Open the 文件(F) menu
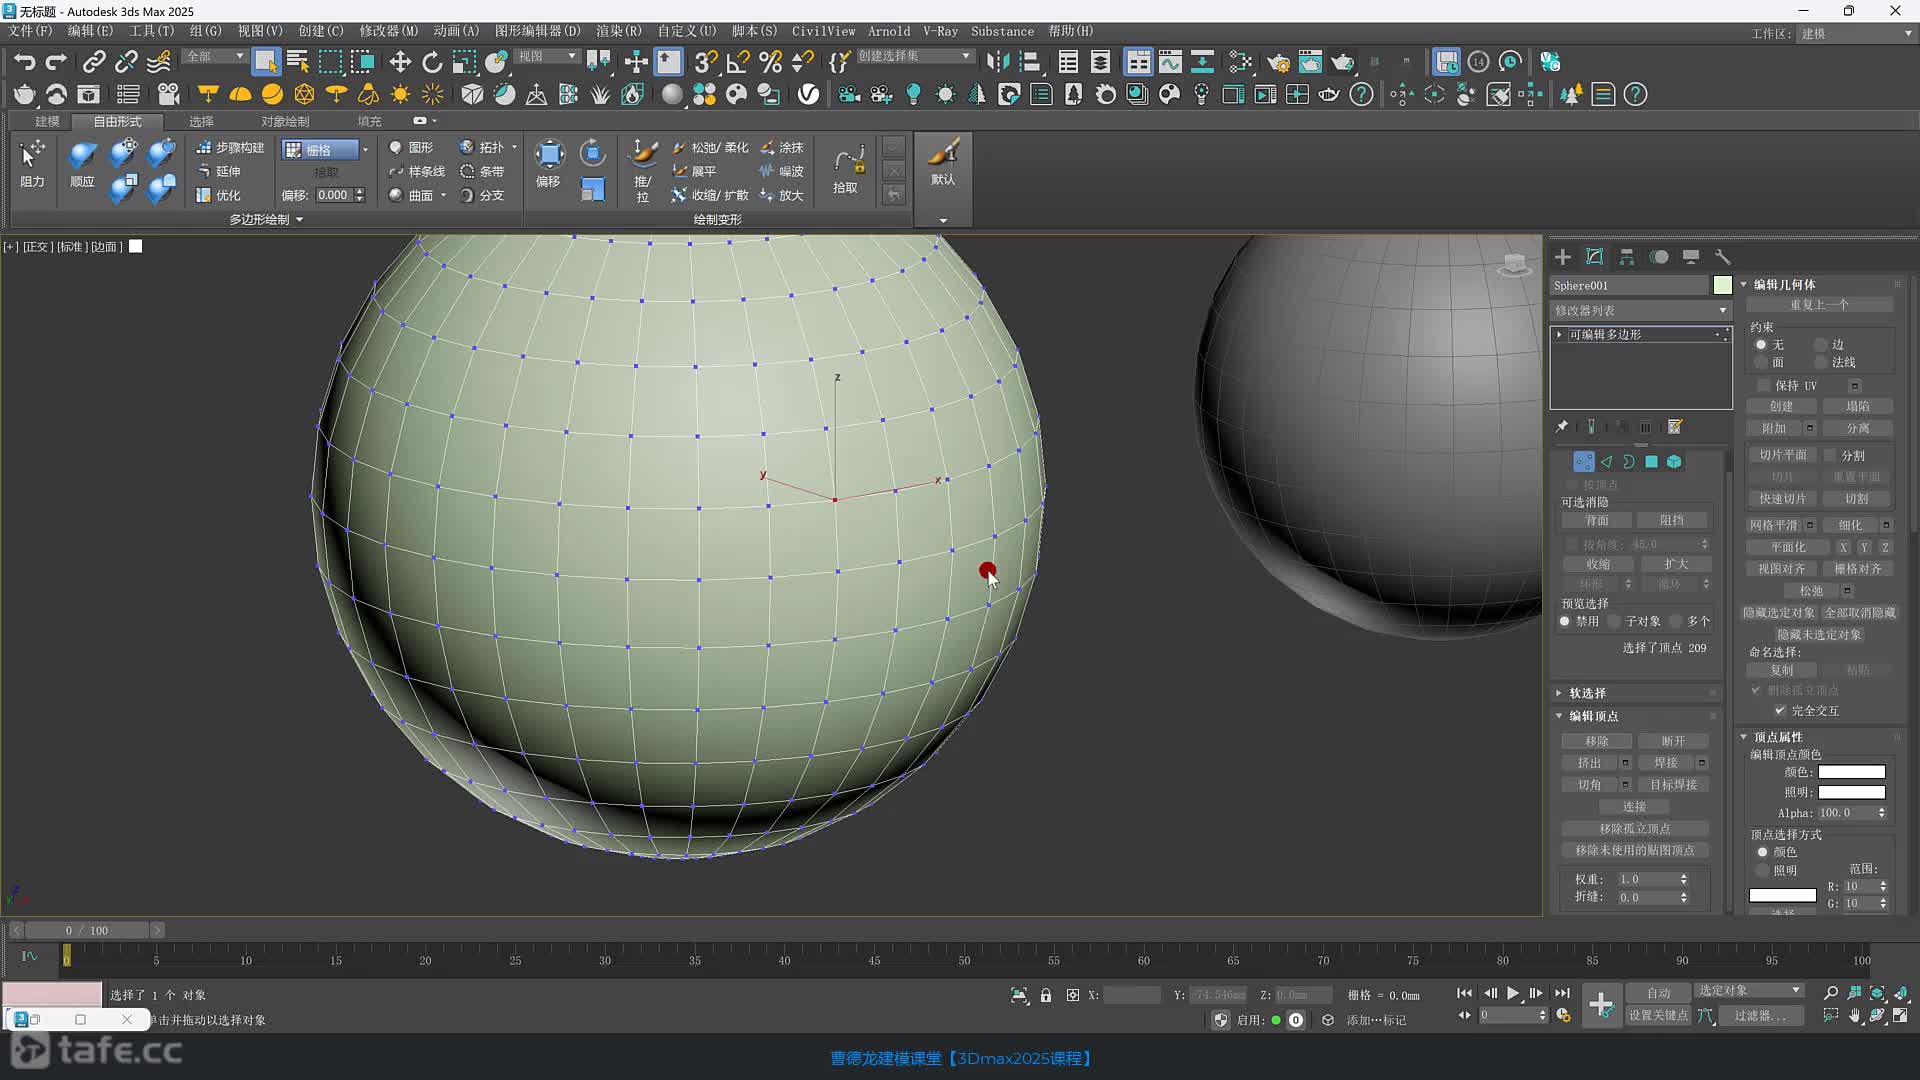This screenshot has width=1920, height=1080. pyautogui.click(x=30, y=31)
